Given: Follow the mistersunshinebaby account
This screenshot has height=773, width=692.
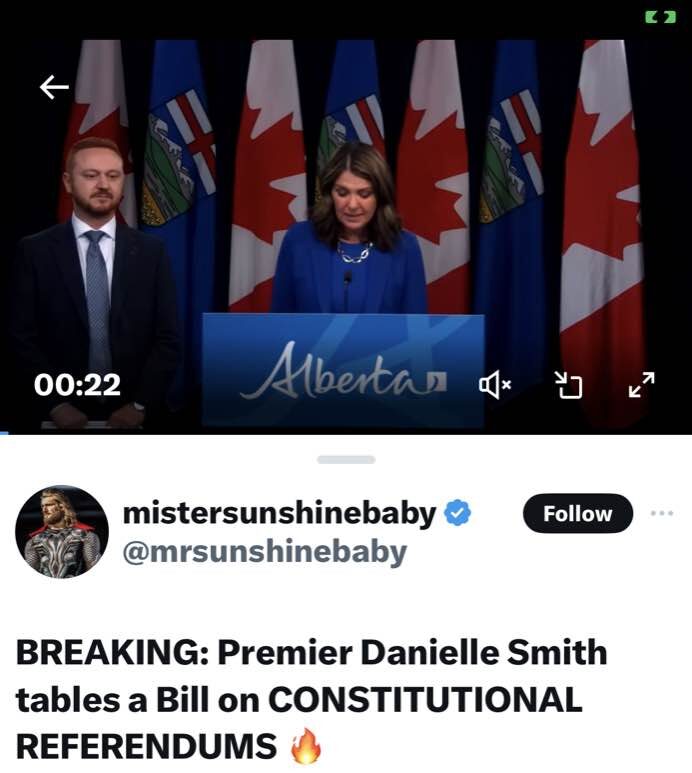Looking at the screenshot, I should (x=578, y=513).
